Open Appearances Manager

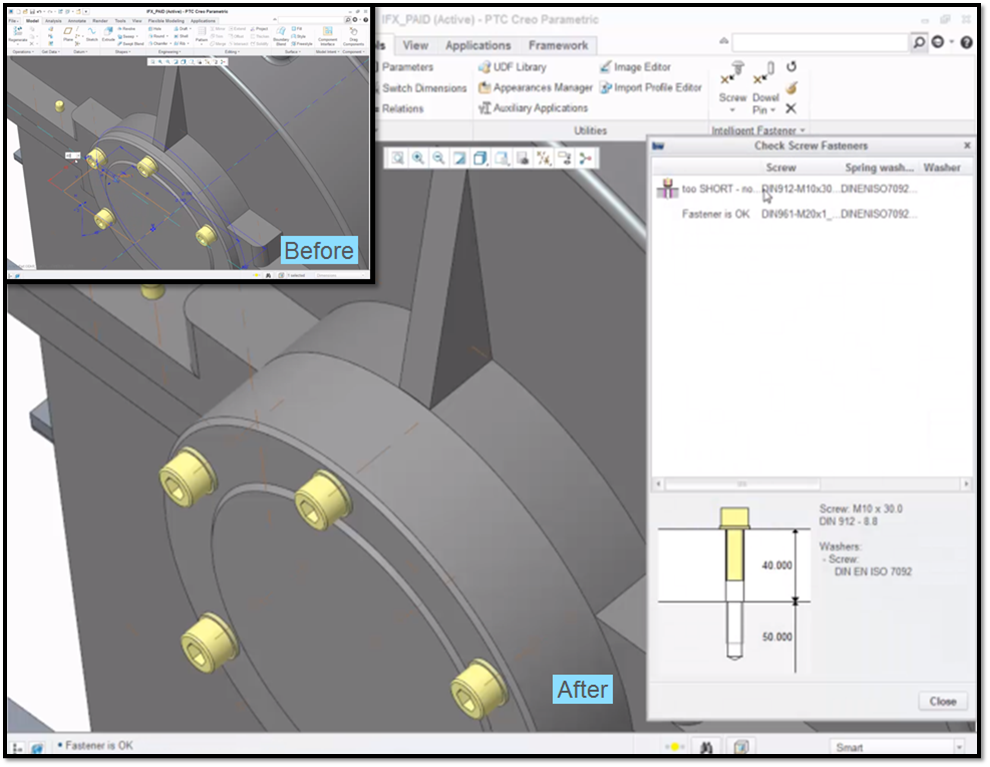(x=535, y=88)
